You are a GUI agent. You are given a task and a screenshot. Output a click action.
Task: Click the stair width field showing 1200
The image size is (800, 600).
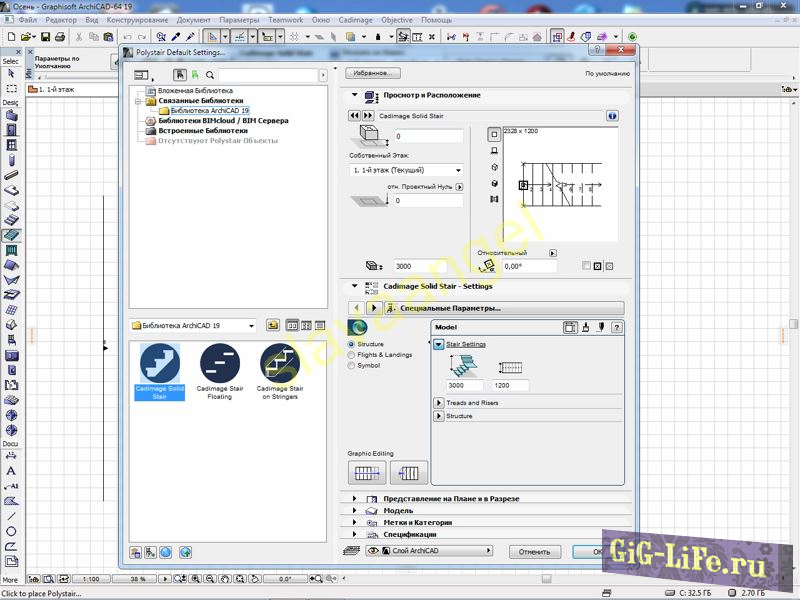click(x=511, y=385)
